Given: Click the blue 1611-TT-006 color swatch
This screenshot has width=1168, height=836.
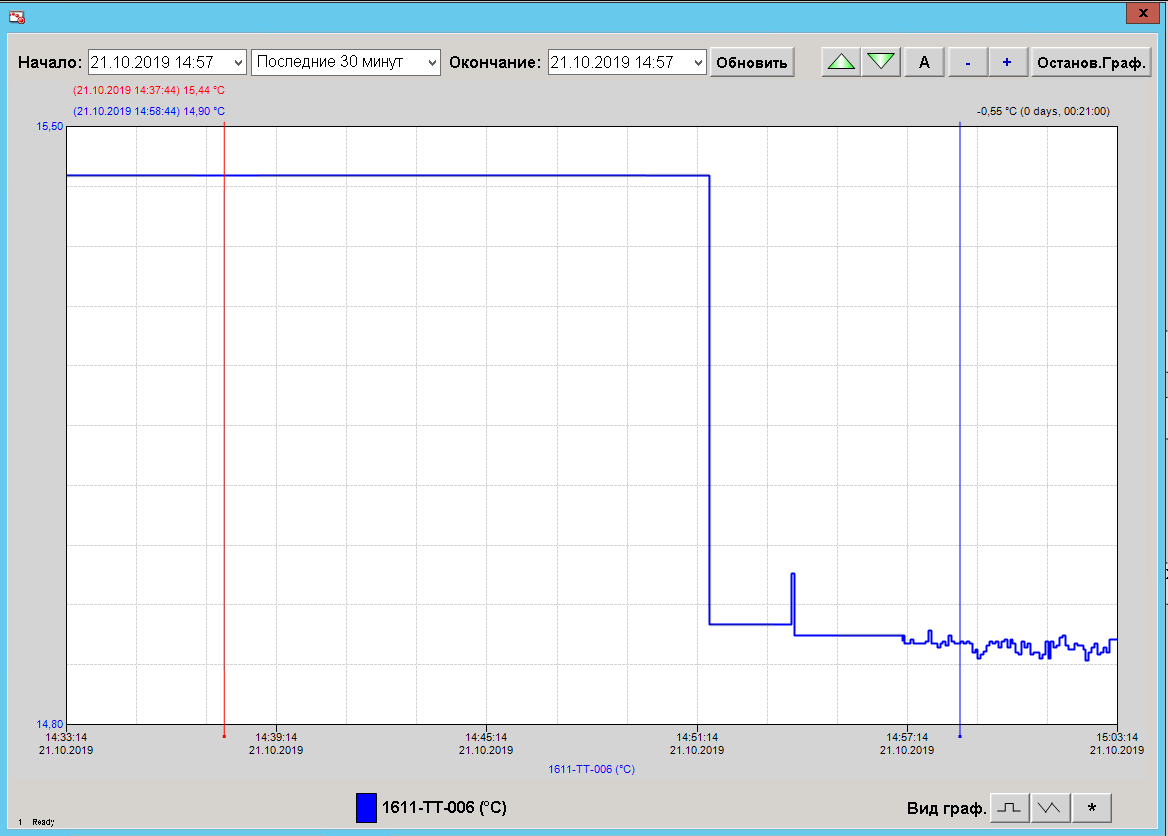Looking at the screenshot, I should point(366,807).
